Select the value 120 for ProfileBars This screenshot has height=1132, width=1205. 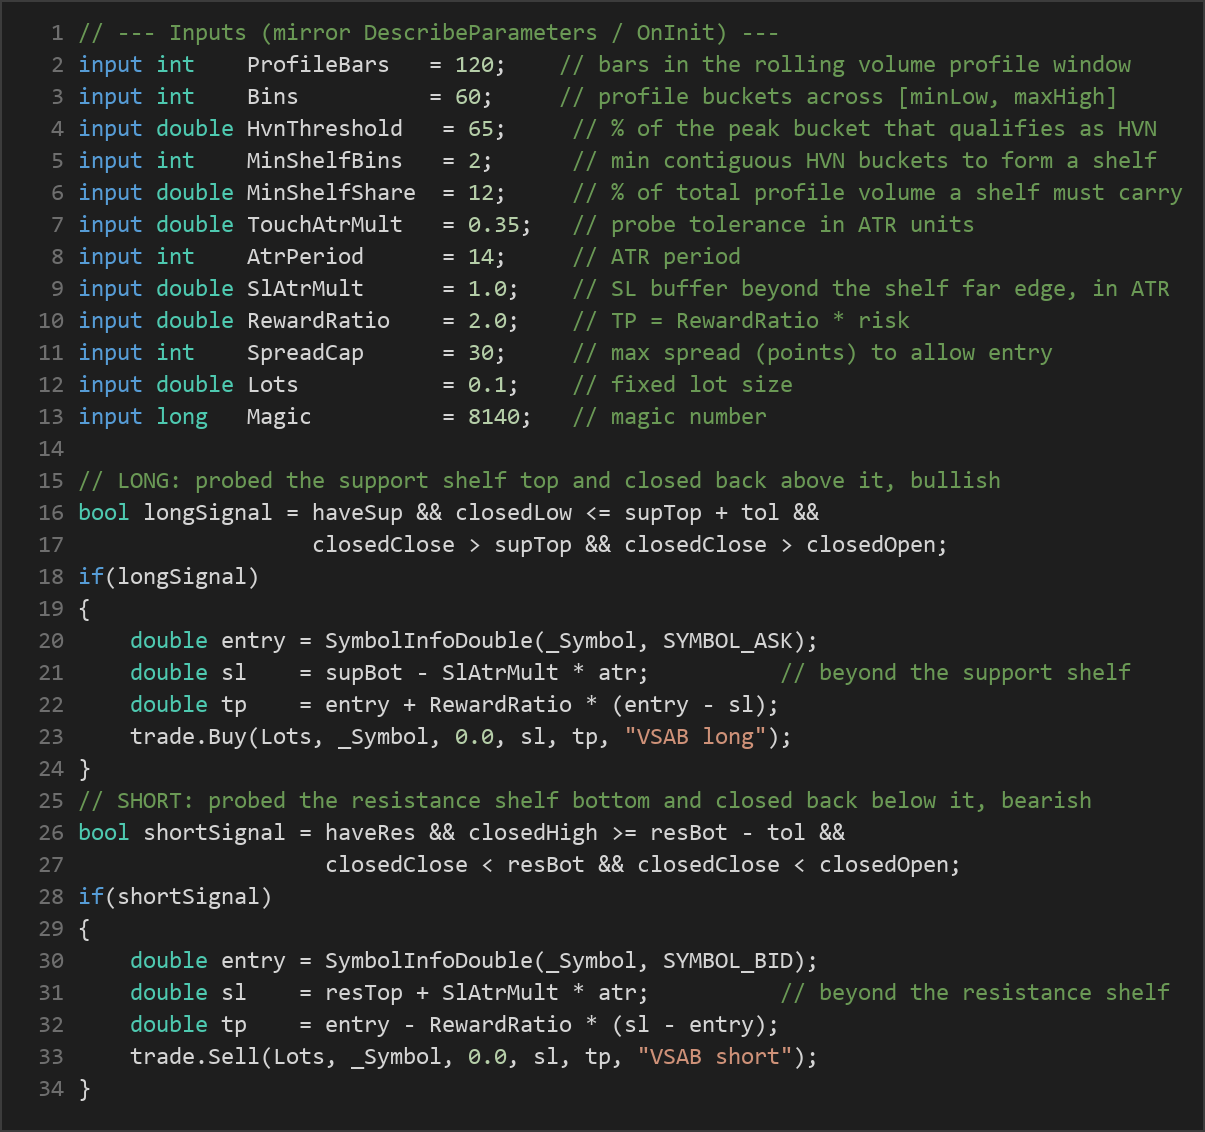point(474,65)
